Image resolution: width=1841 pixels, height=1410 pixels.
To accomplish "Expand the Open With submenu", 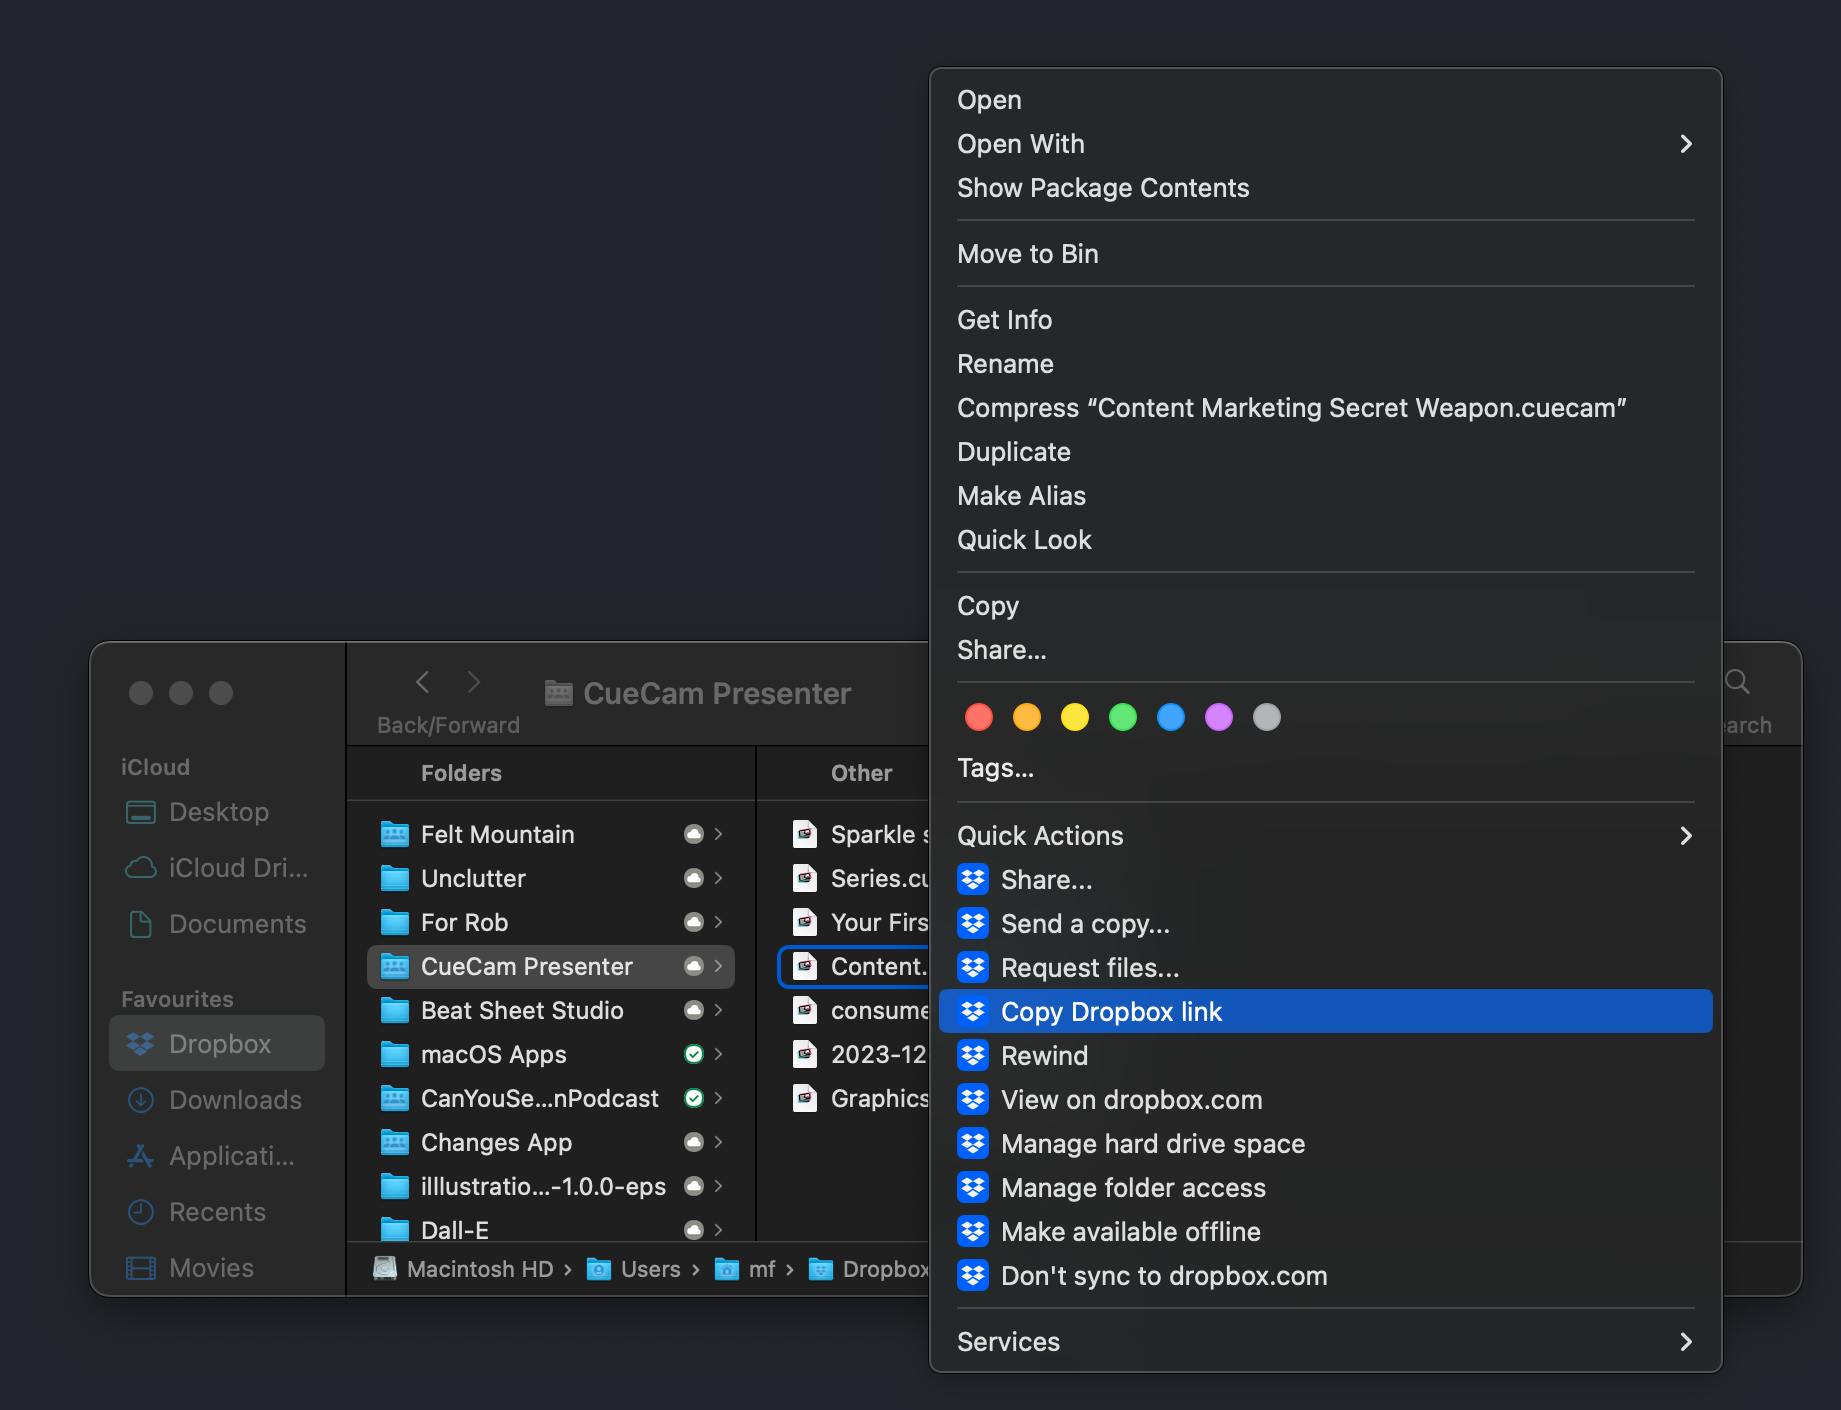I will pyautogui.click(x=1686, y=144).
